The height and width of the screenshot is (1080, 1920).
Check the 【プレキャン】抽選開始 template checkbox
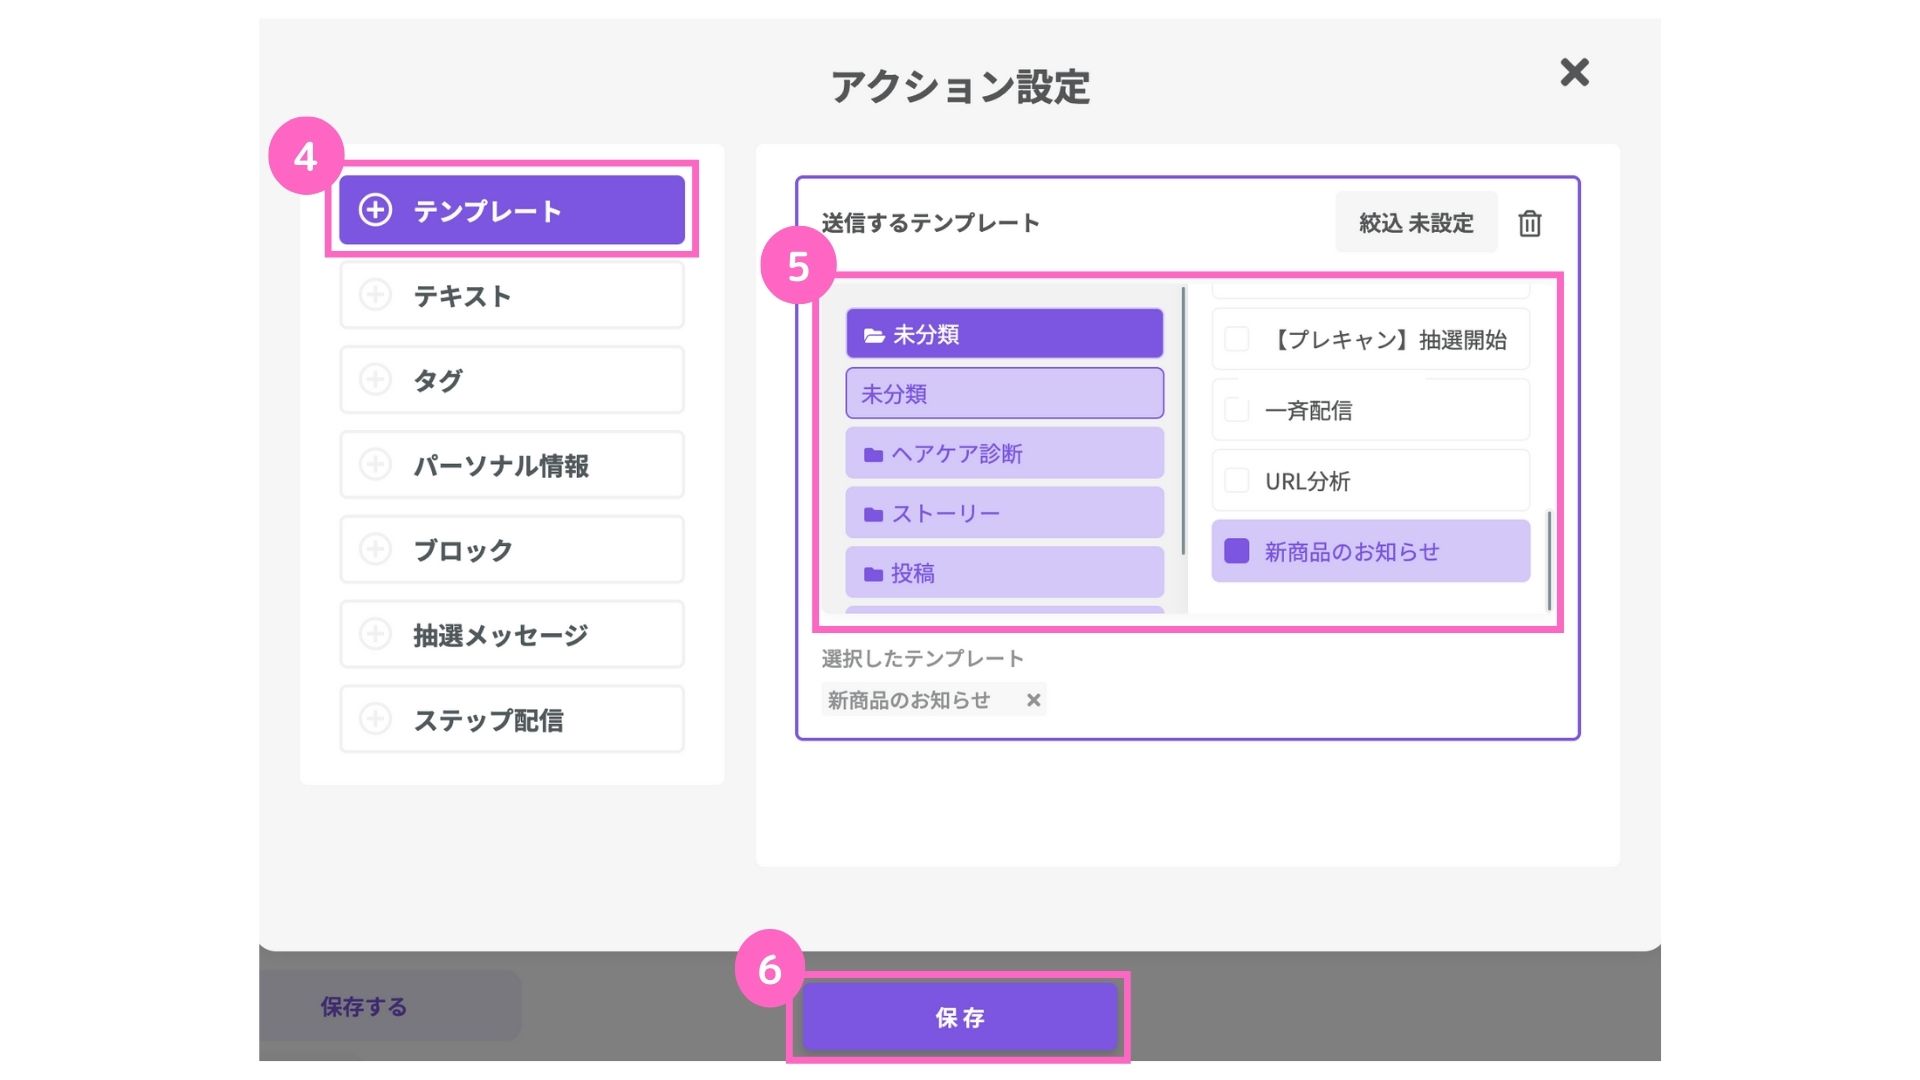tap(1237, 339)
